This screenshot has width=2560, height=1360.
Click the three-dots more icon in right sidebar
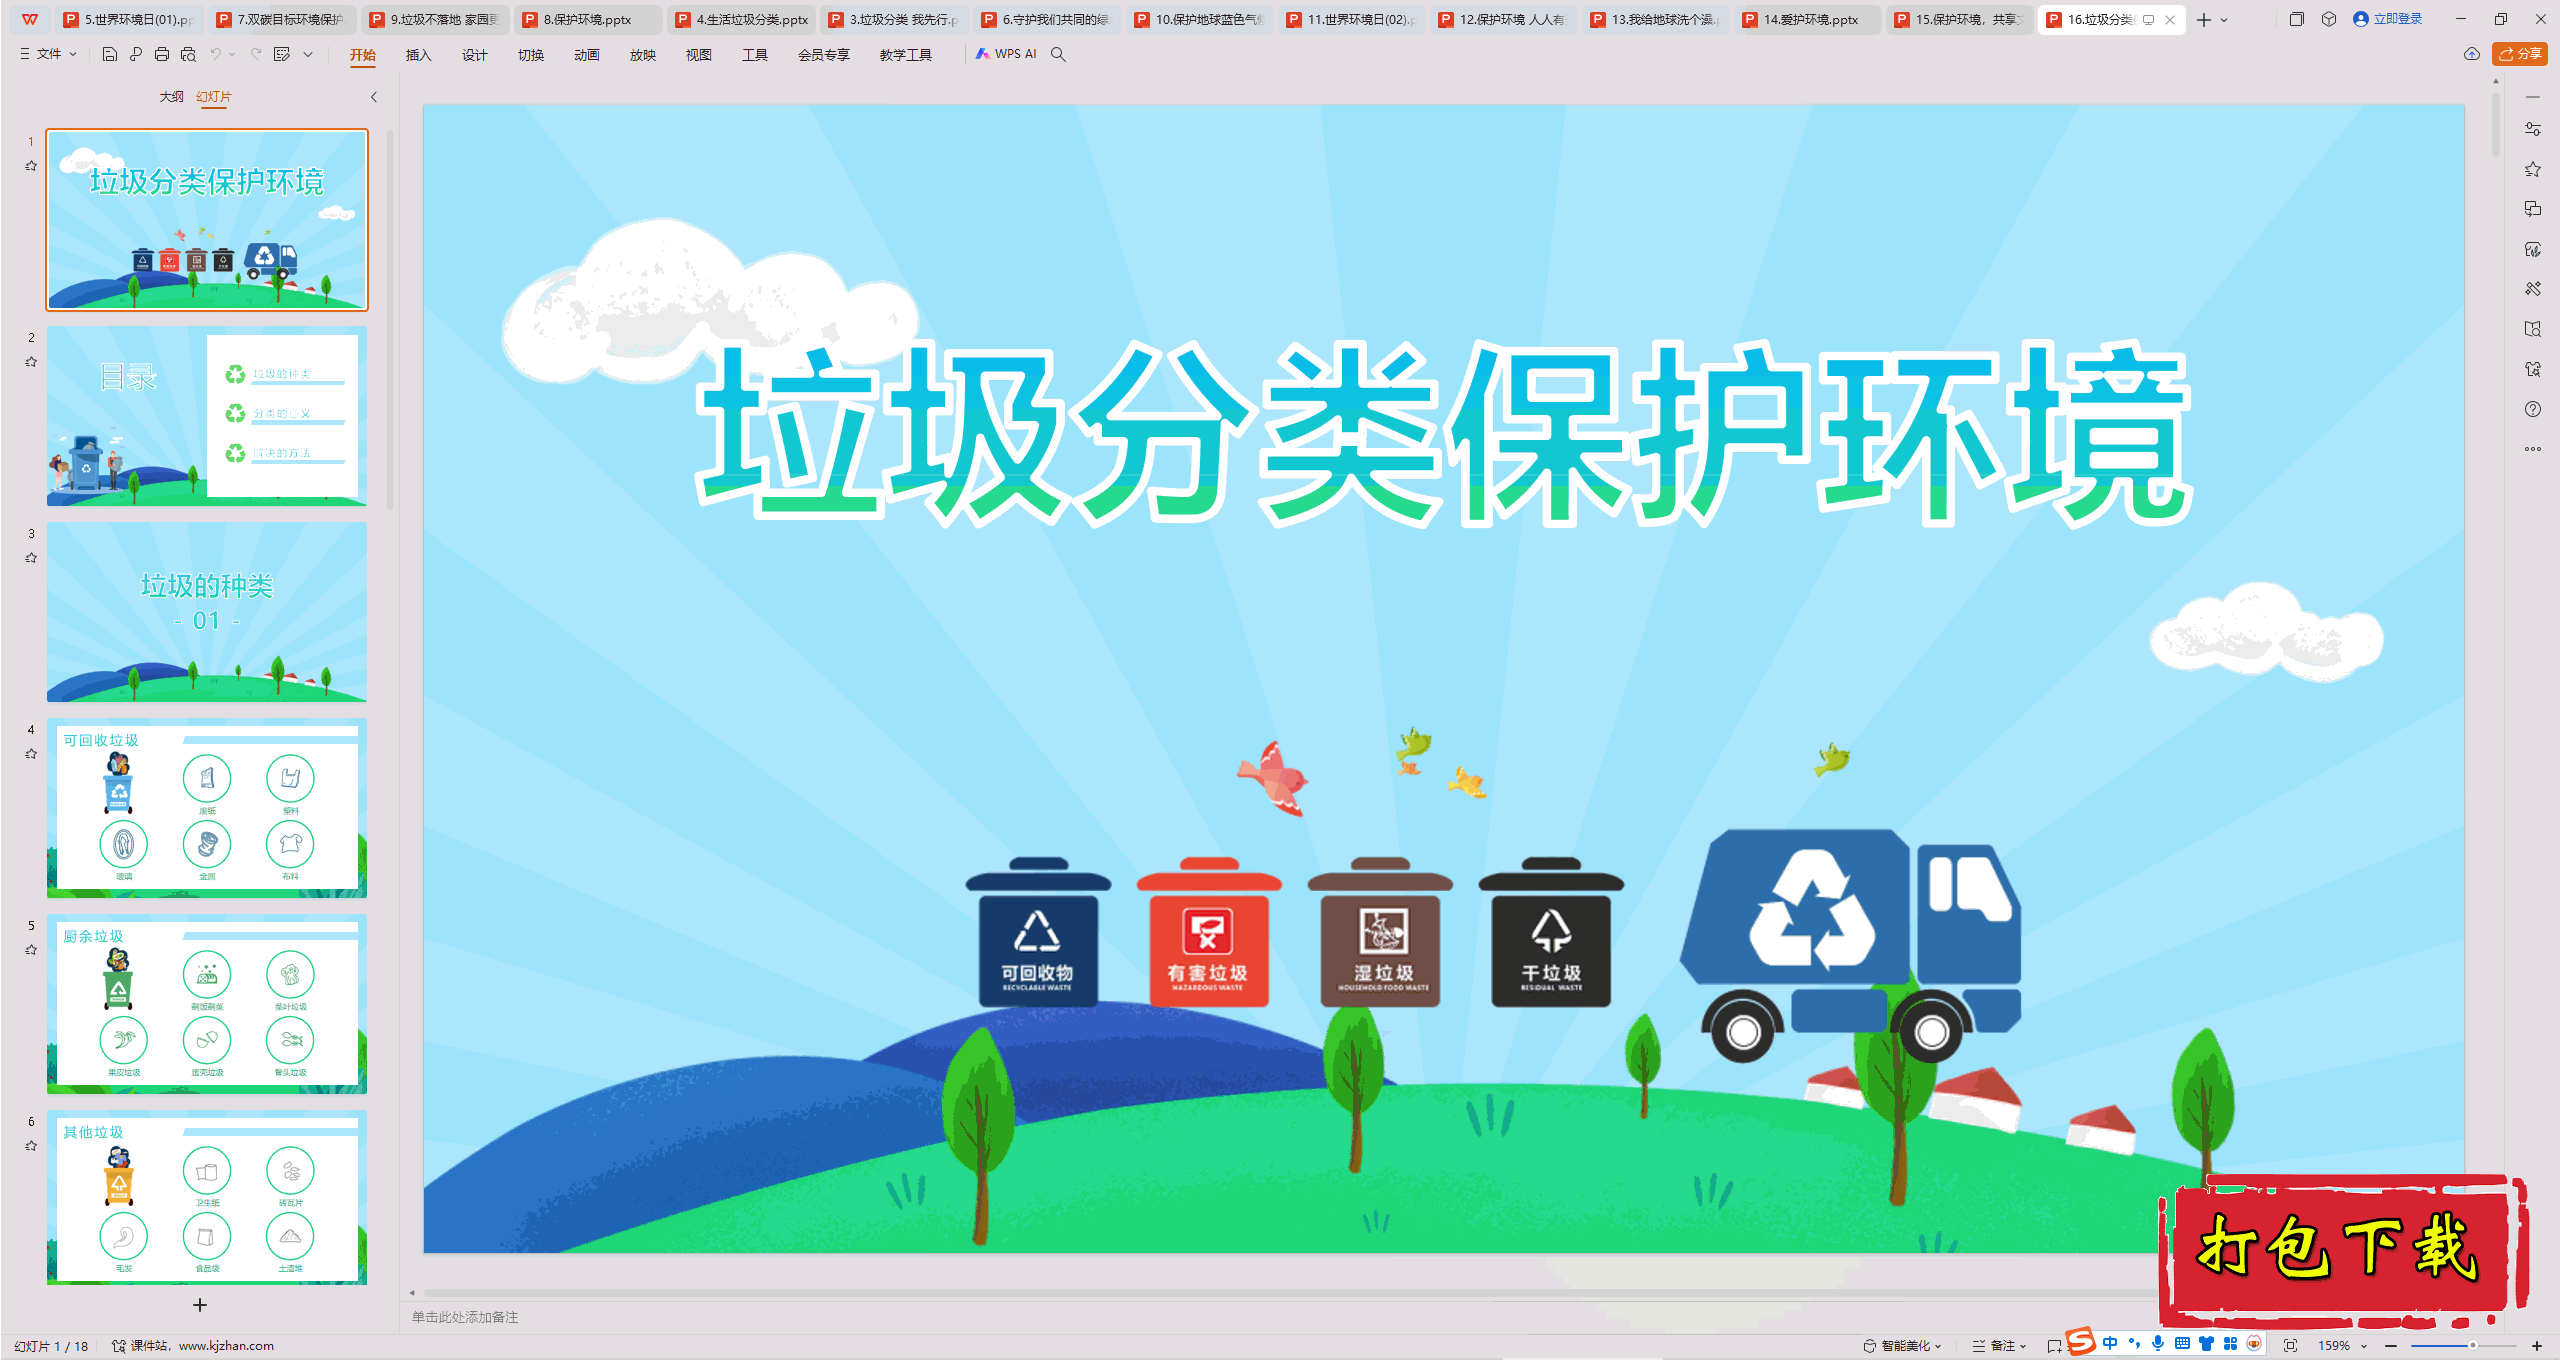pos(2533,449)
